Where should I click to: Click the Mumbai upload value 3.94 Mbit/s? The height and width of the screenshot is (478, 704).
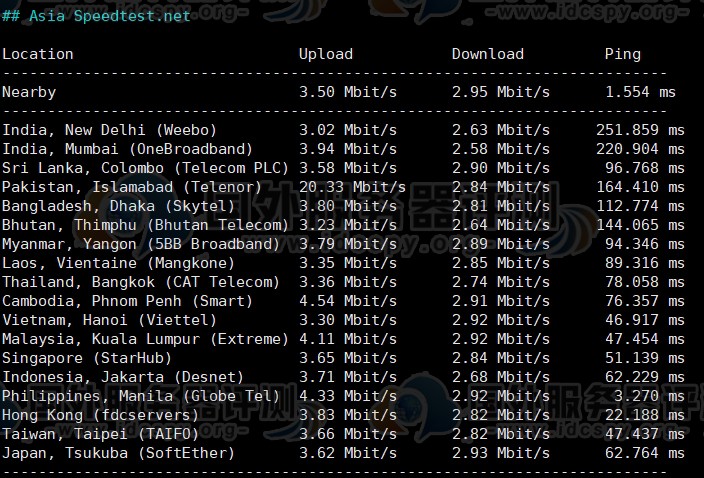[x=348, y=149]
